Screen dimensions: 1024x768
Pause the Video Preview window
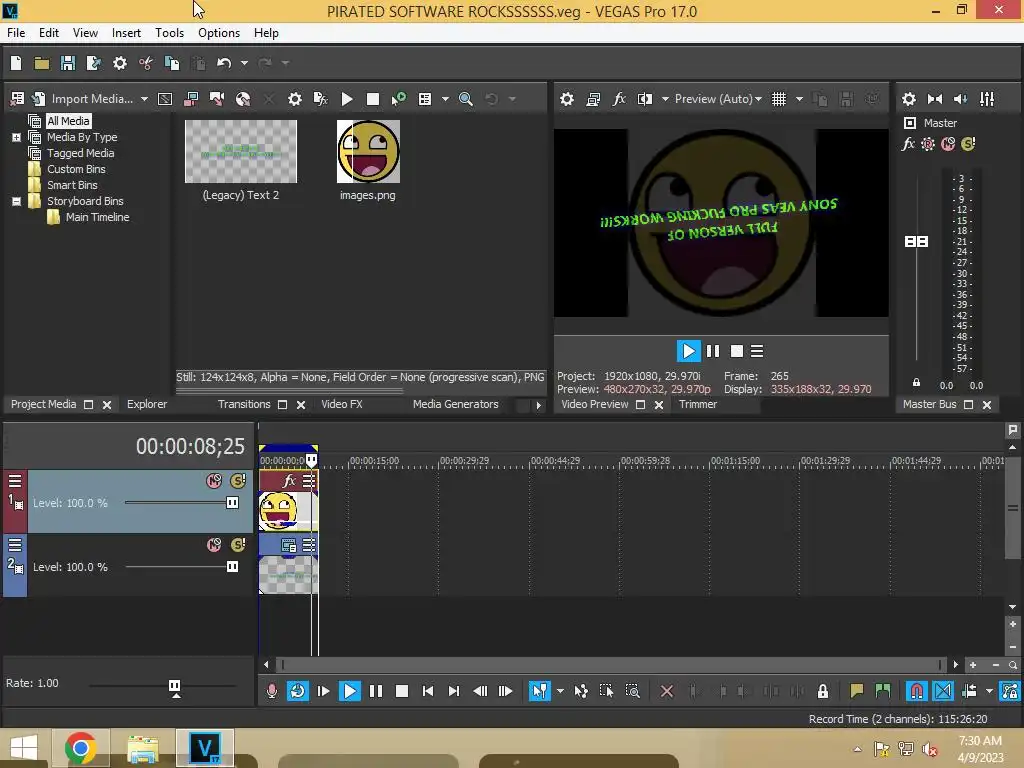point(713,351)
